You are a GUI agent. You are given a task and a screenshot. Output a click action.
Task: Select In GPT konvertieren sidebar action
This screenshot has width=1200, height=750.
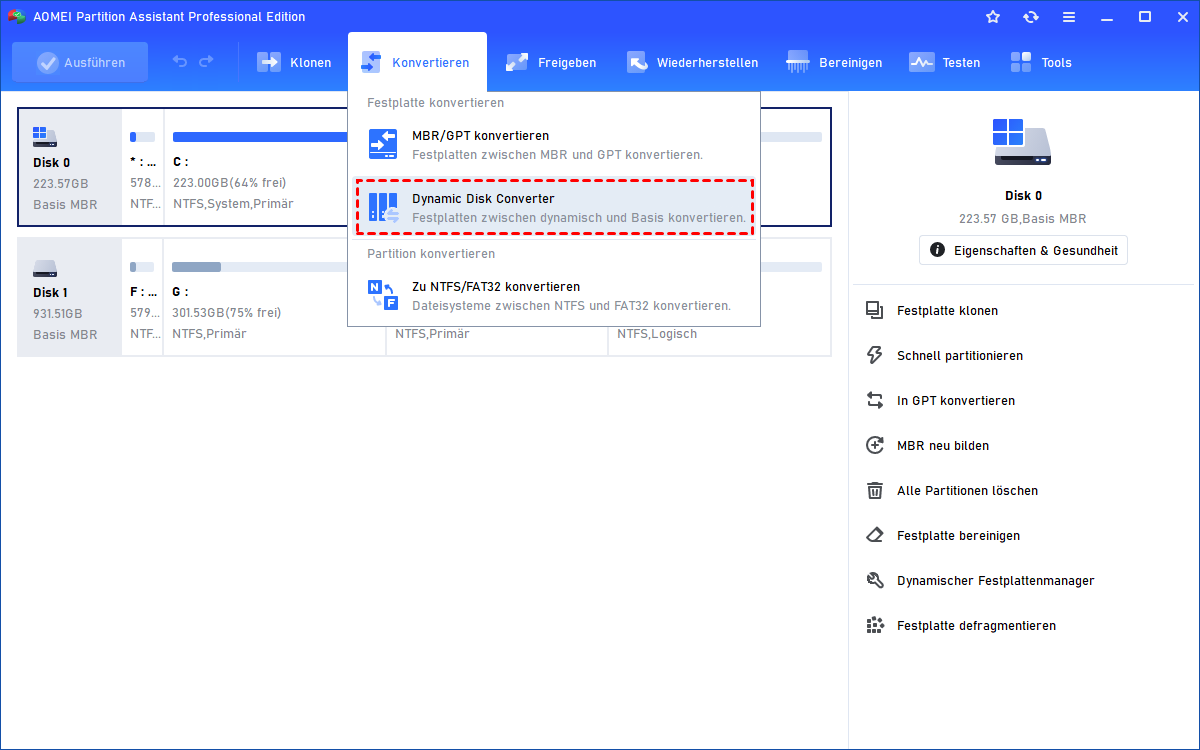coord(955,401)
